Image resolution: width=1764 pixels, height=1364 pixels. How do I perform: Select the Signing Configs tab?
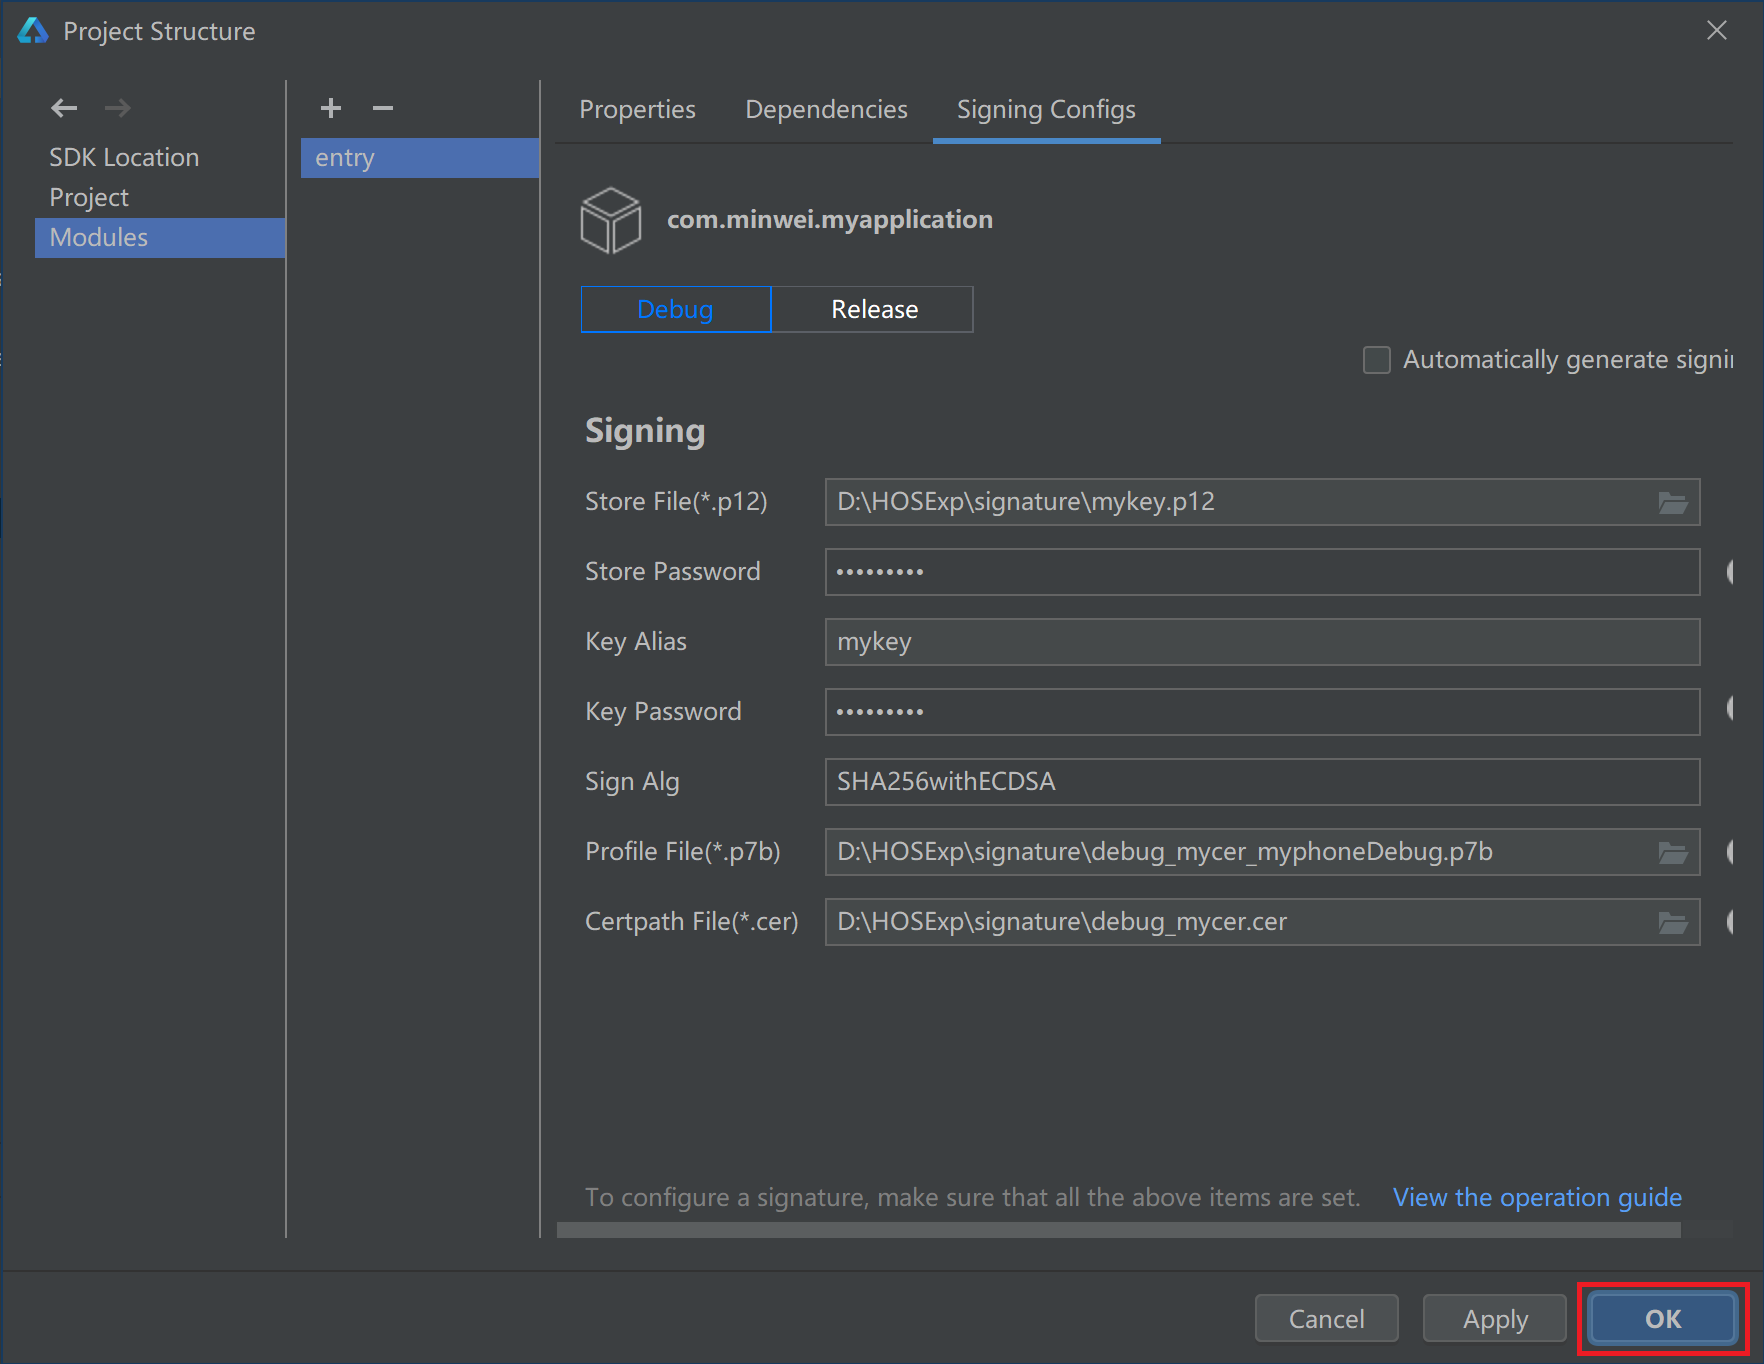point(1046,109)
